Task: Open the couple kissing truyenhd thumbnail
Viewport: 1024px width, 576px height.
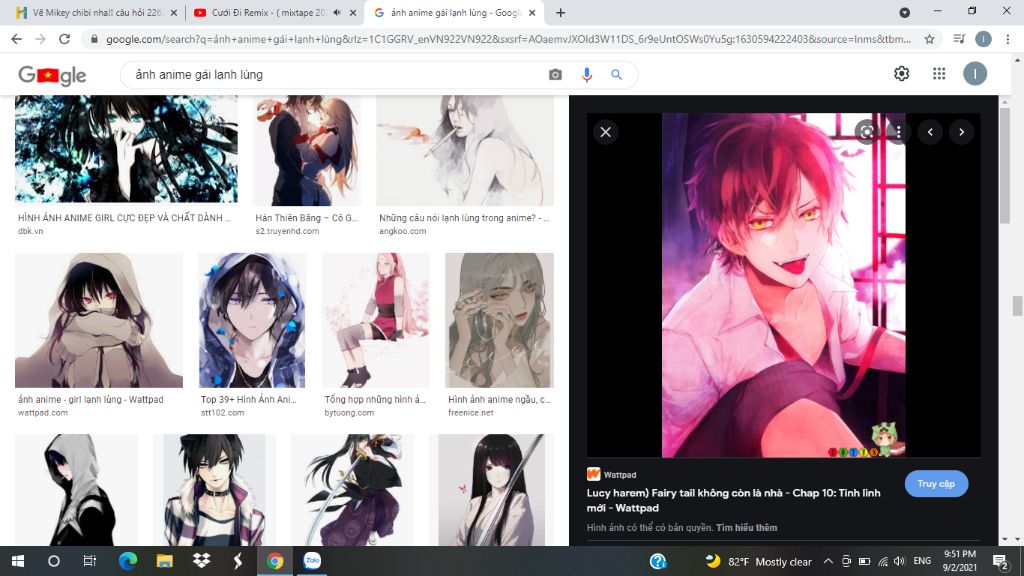Action: tap(307, 150)
